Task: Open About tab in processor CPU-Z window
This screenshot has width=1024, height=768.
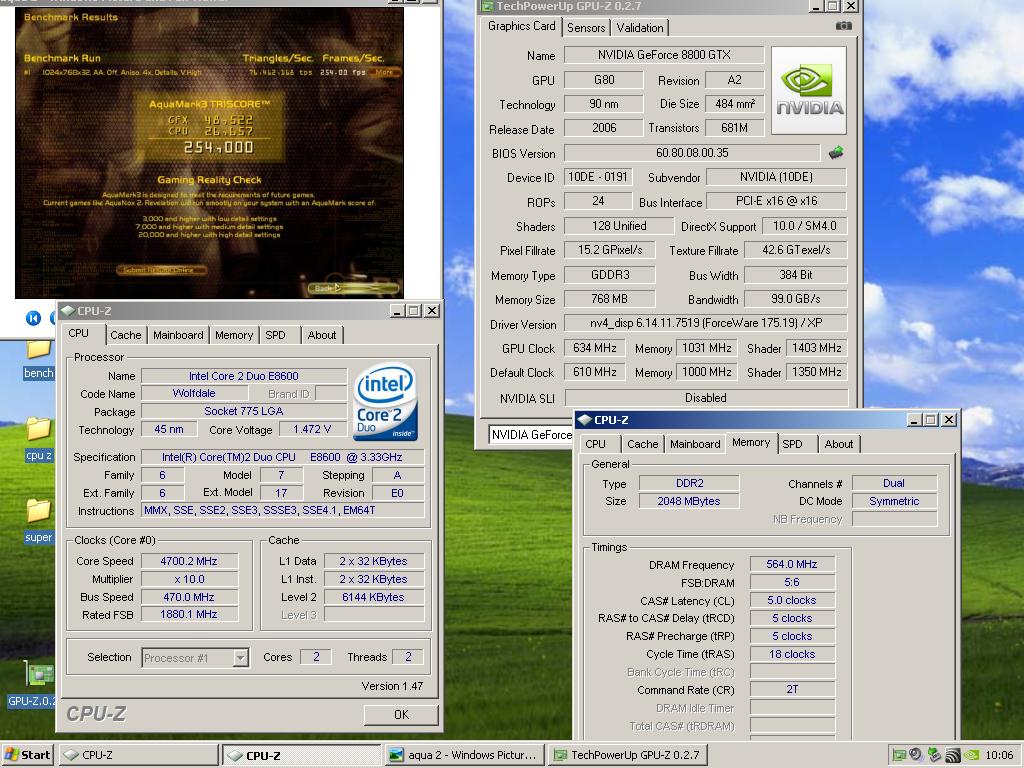Action: tap(322, 335)
